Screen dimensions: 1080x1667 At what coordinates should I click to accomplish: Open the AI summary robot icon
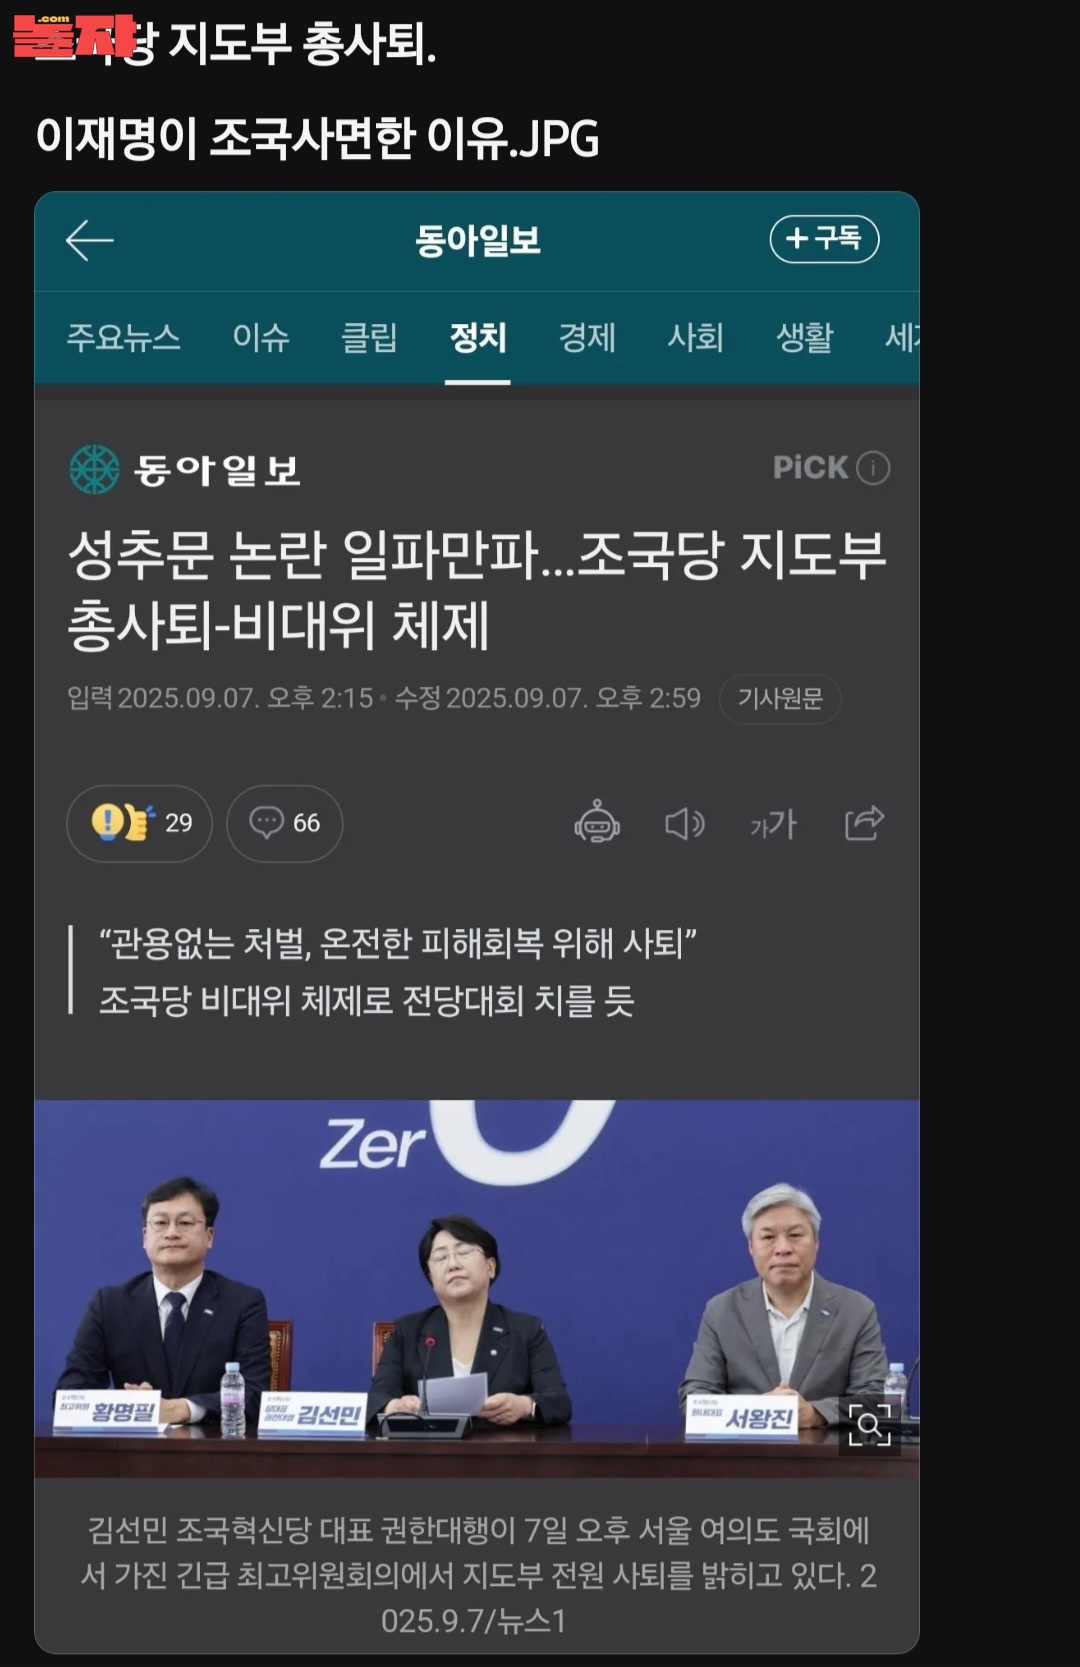point(597,823)
